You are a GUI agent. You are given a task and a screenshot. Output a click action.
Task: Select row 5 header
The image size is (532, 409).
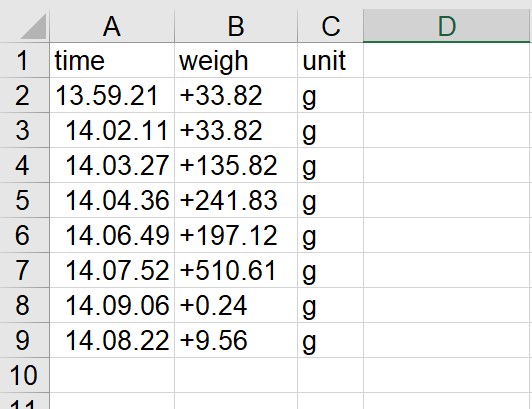(x=24, y=200)
